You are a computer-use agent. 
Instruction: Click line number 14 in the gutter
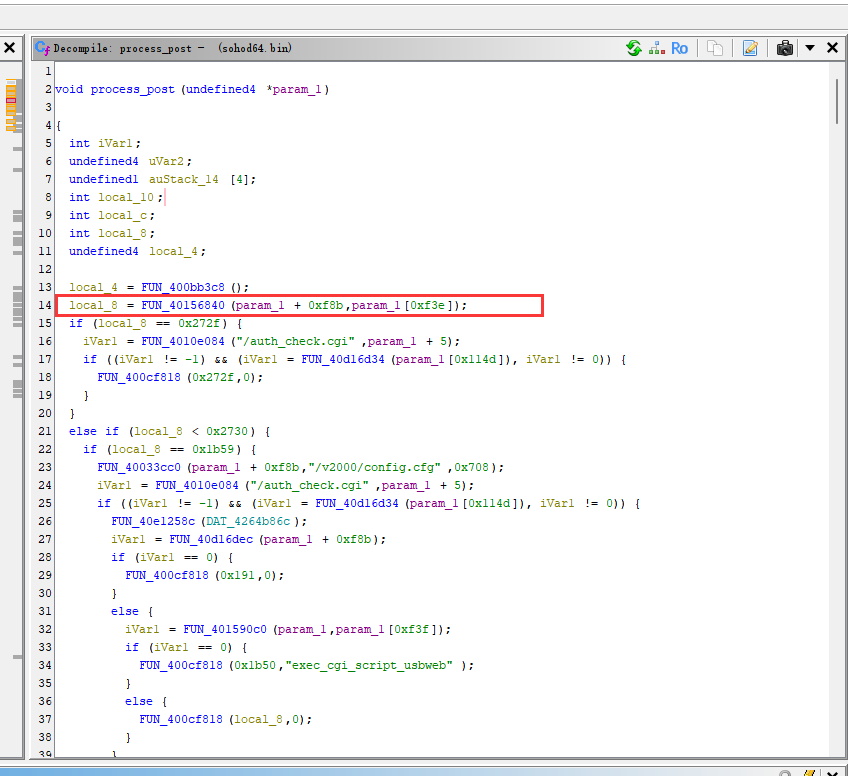(x=44, y=305)
